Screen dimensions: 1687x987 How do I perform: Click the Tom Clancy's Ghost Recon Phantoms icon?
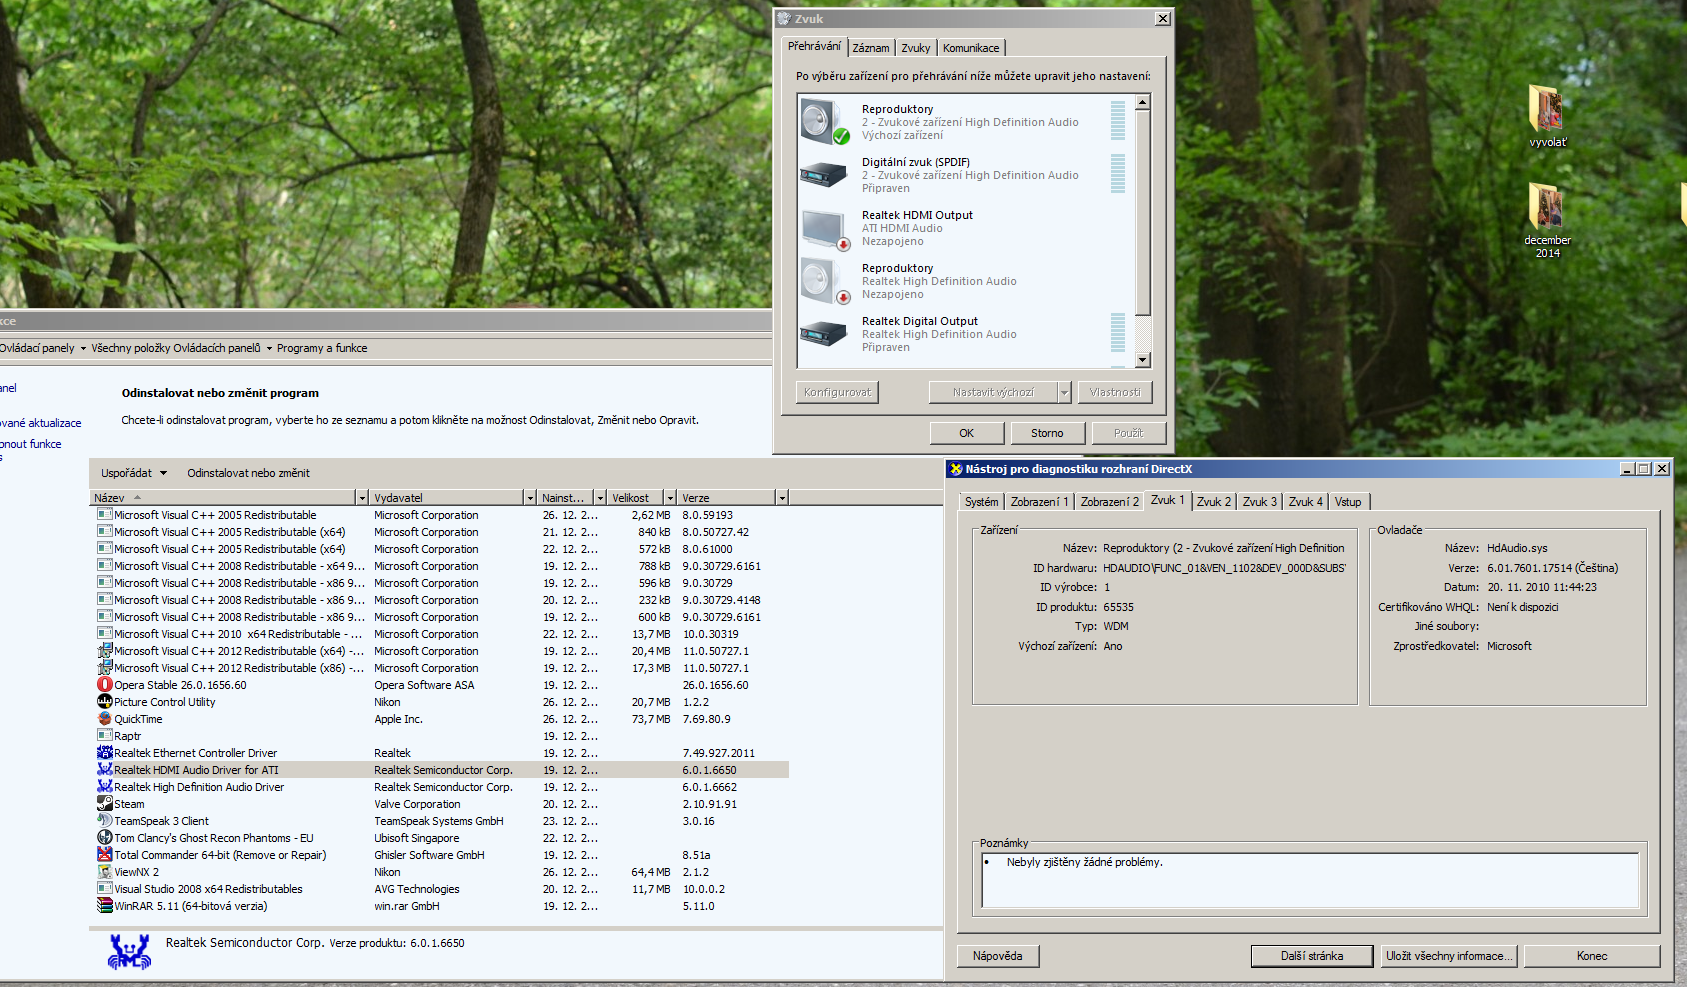[105, 838]
